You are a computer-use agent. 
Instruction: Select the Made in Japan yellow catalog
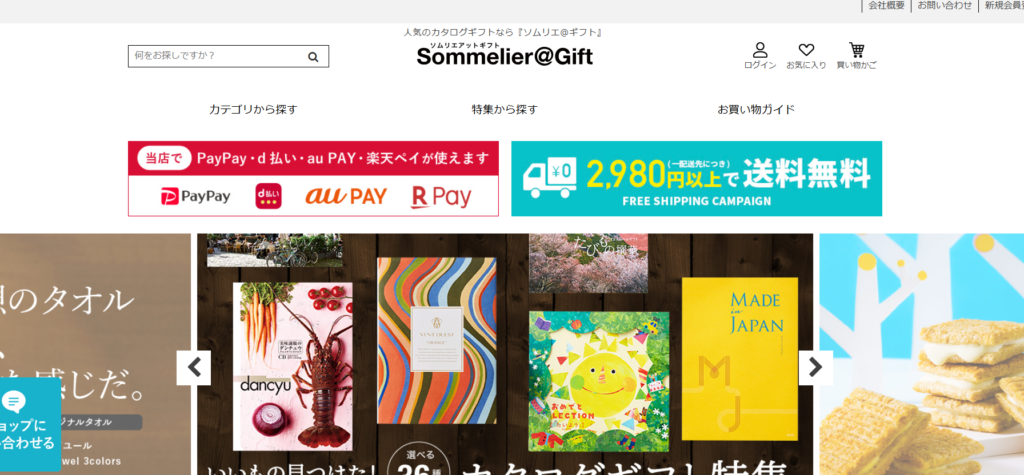740,359
